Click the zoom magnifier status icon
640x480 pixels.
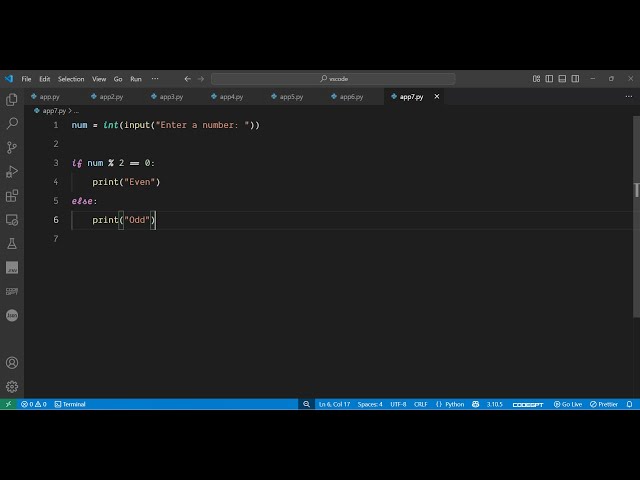click(306, 404)
